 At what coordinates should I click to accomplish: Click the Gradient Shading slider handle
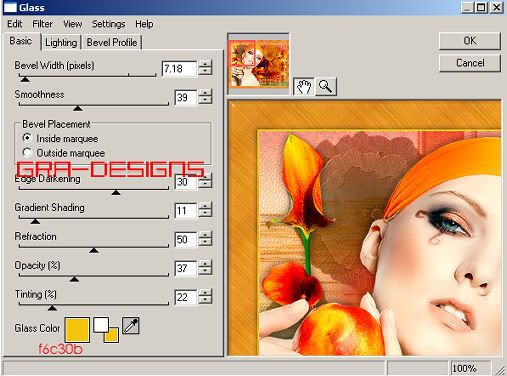click(35, 221)
